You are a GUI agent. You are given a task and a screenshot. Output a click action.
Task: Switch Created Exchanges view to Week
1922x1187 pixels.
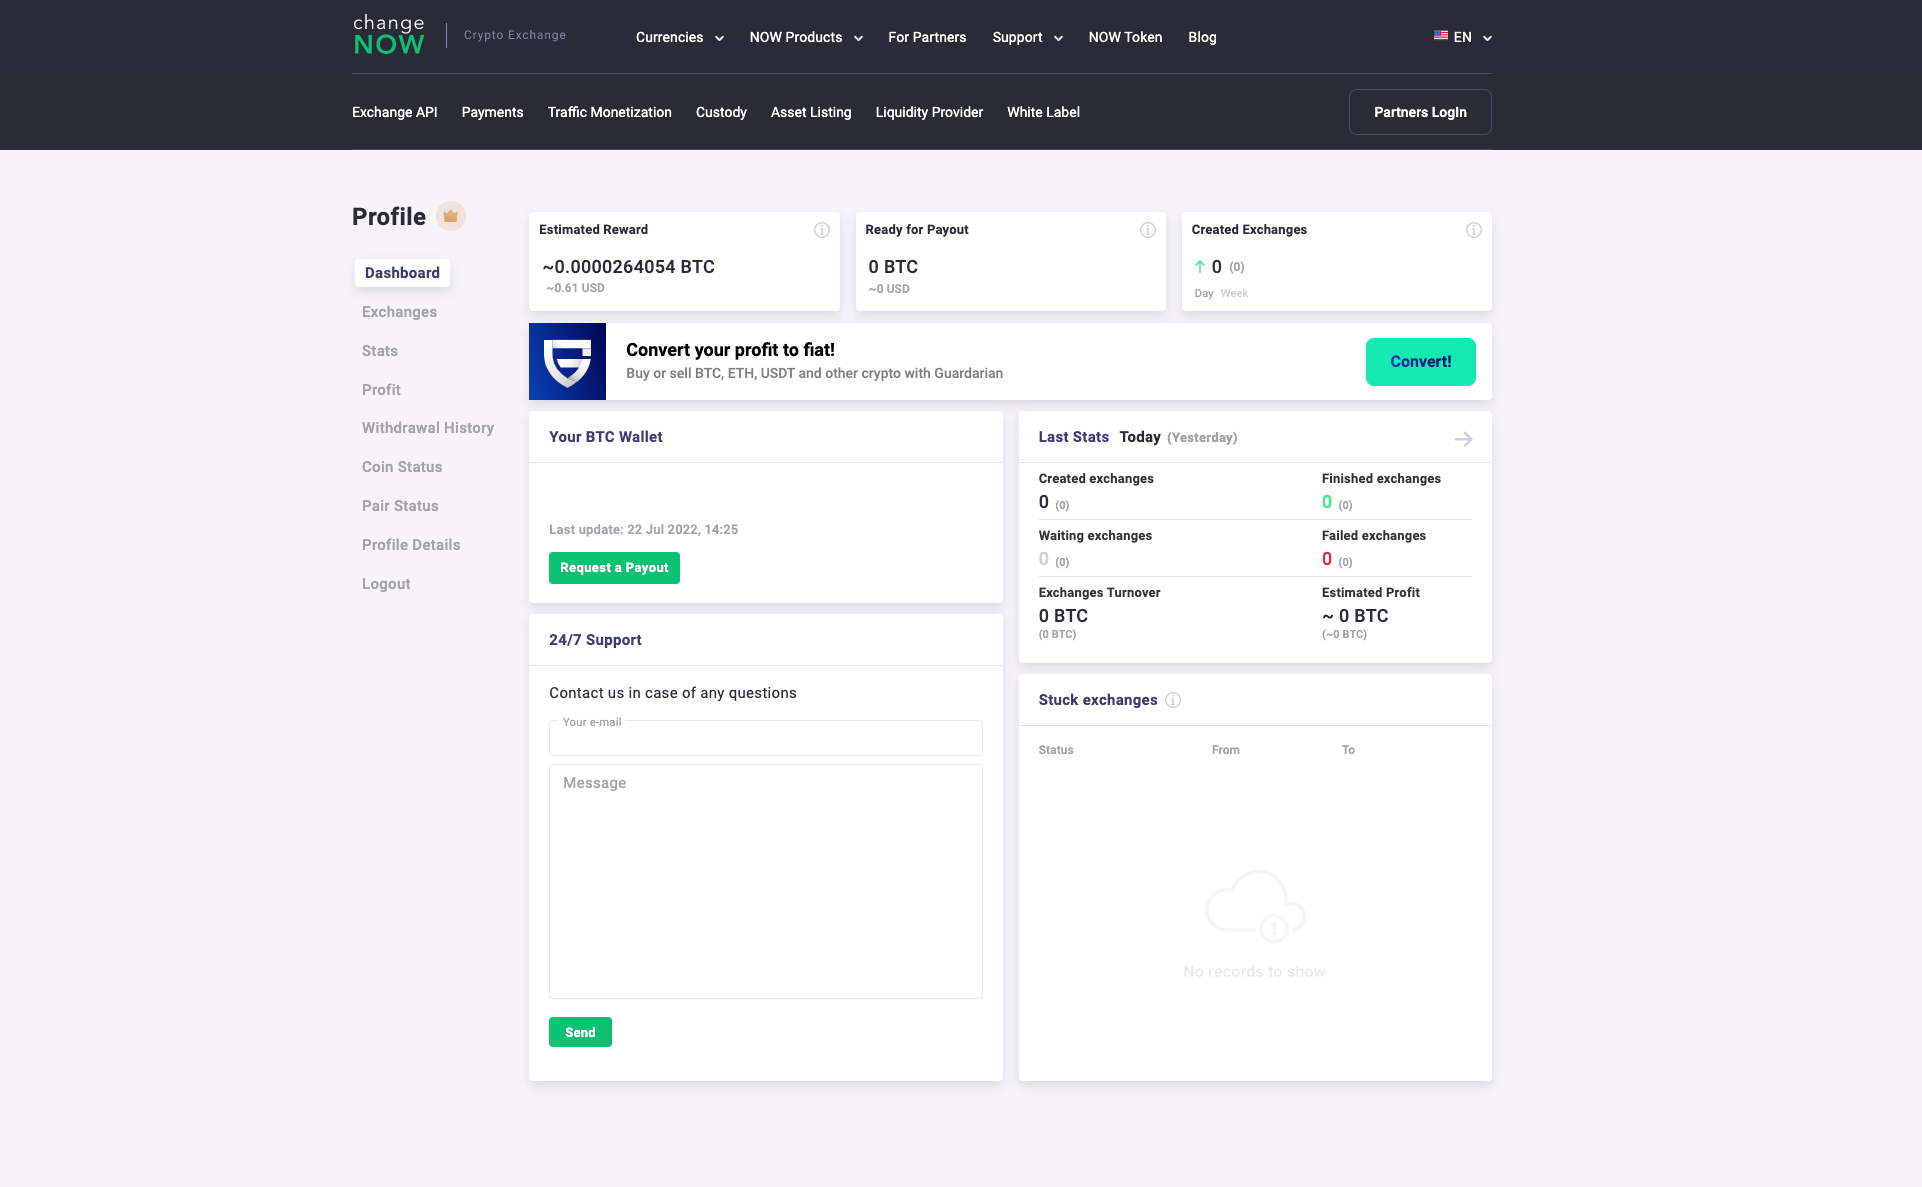point(1235,293)
